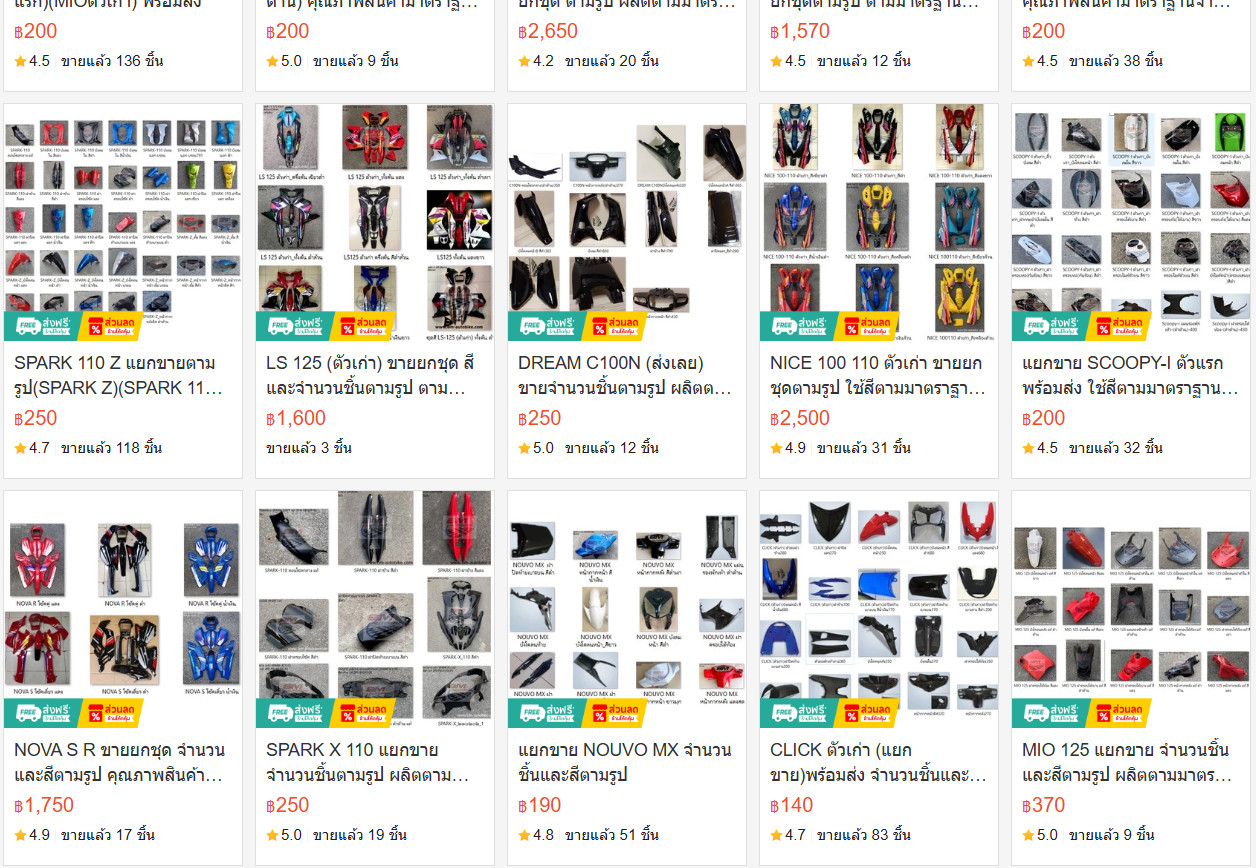1256x868 pixels.
Task: Click star rating 4.7 under SPARK 110 Z
Action: click(x=32, y=448)
